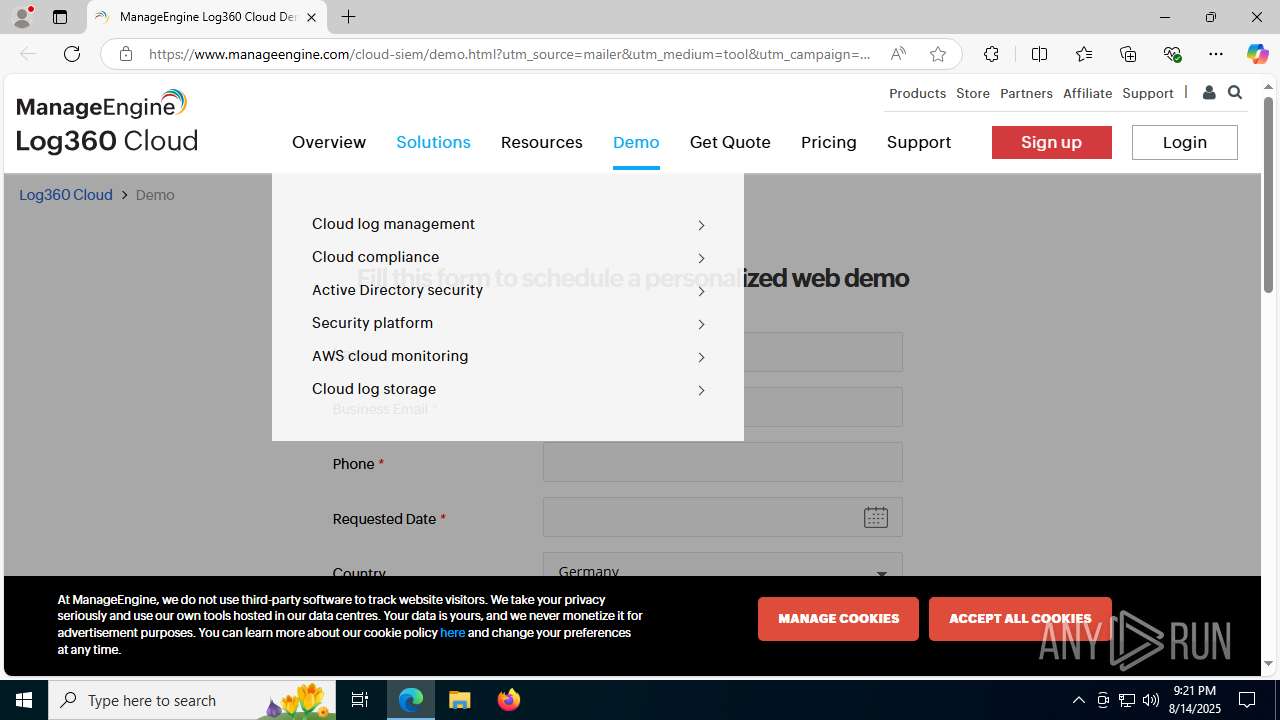
Task: Open the Windows Start menu
Action: 24,700
